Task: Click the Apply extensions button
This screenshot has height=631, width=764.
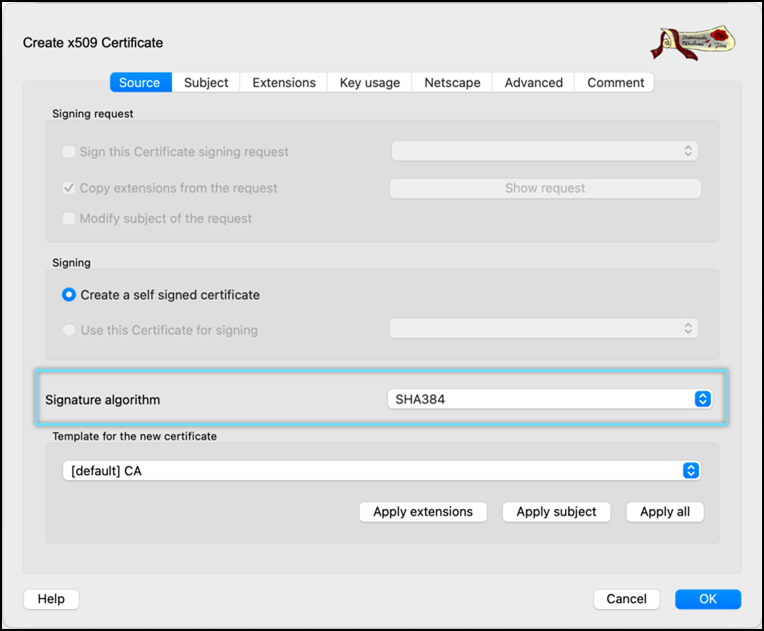Action: pyautogui.click(x=423, y=512)
